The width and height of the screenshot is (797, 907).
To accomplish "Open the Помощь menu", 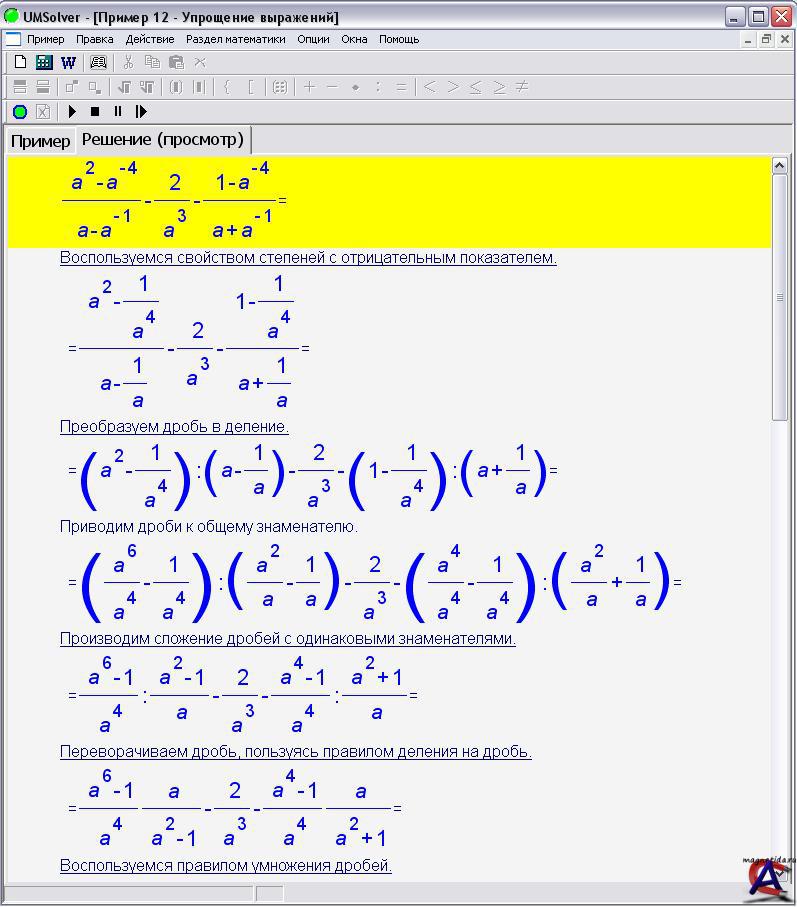I will [x=399, y=39].
